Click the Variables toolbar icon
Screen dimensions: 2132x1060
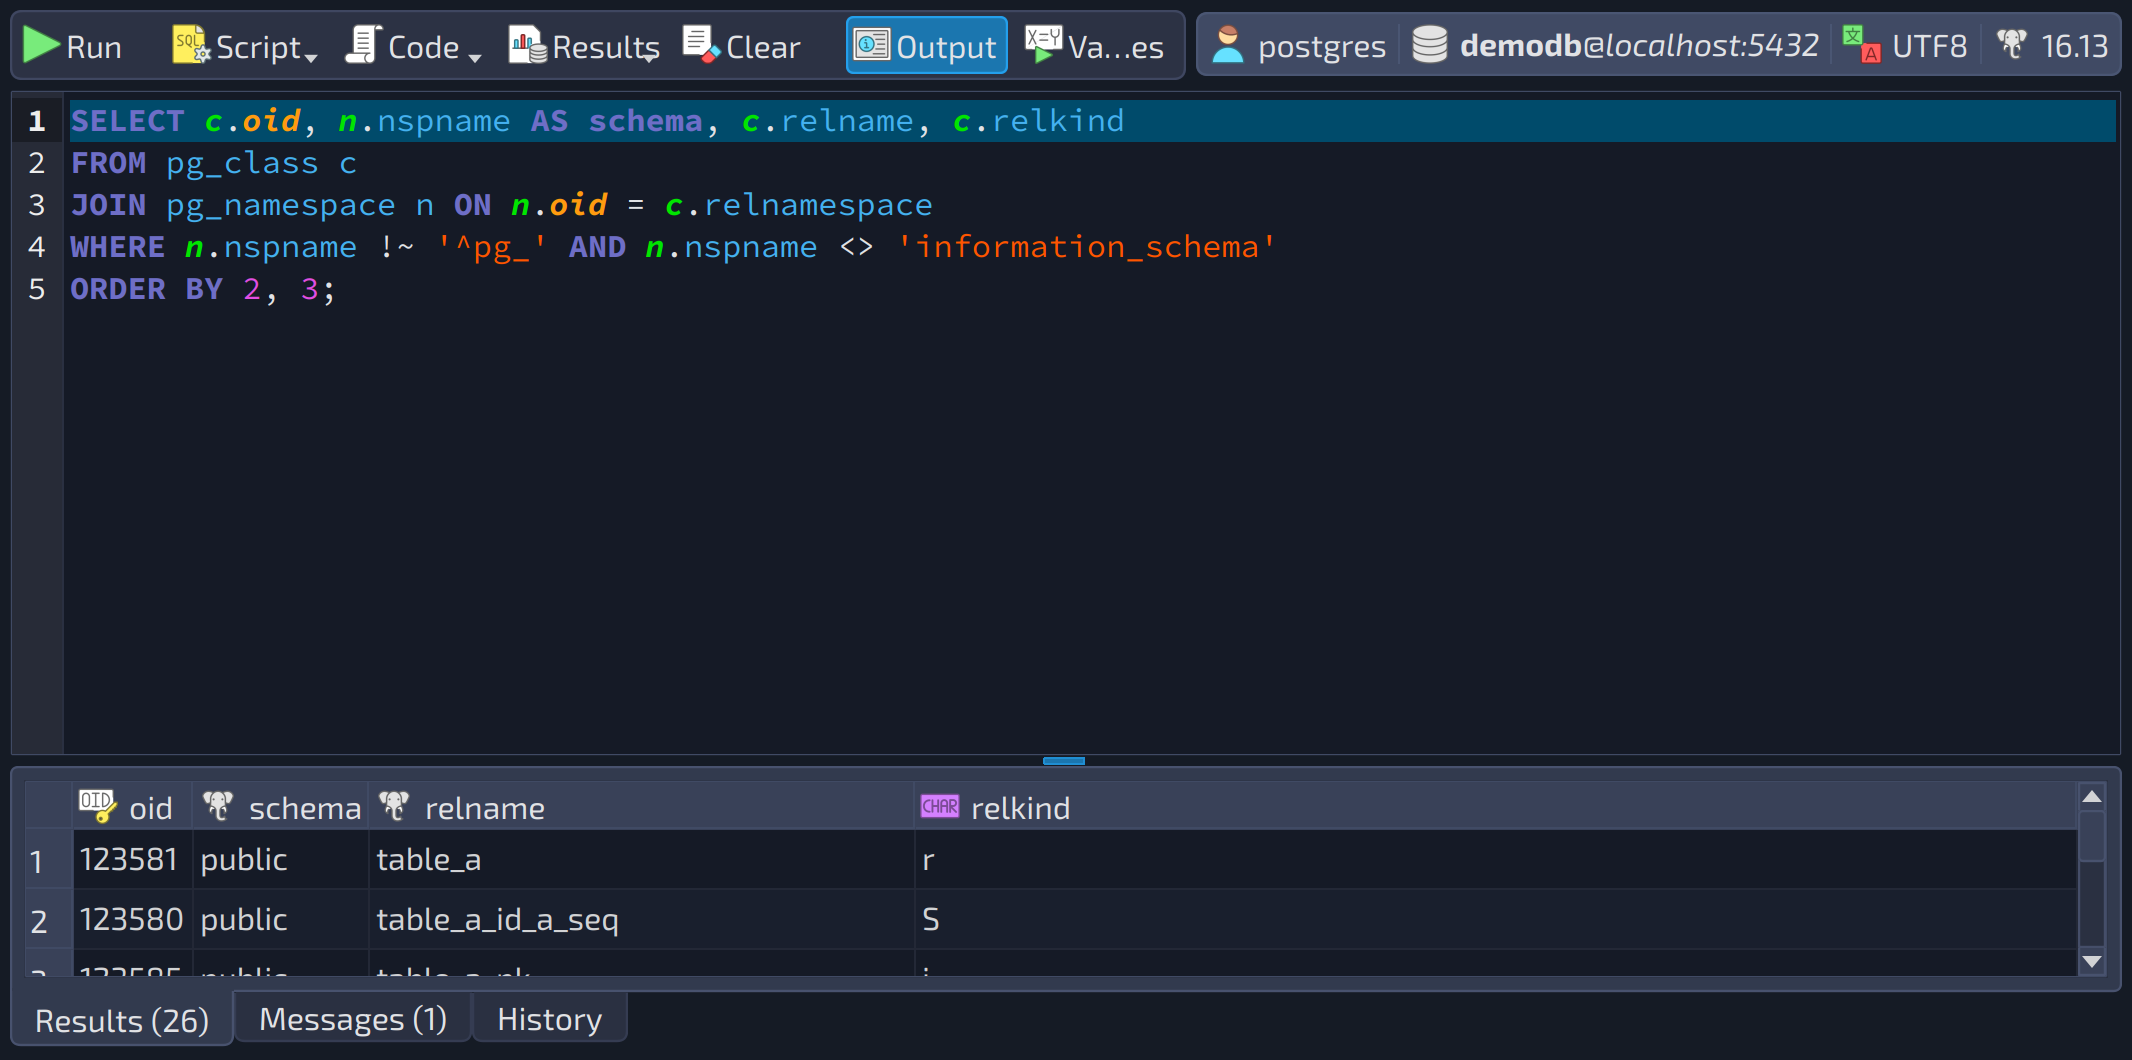1044,45
